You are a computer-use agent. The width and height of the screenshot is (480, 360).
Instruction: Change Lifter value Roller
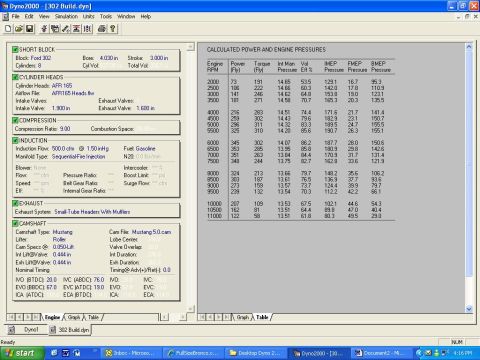coord(59,240)
